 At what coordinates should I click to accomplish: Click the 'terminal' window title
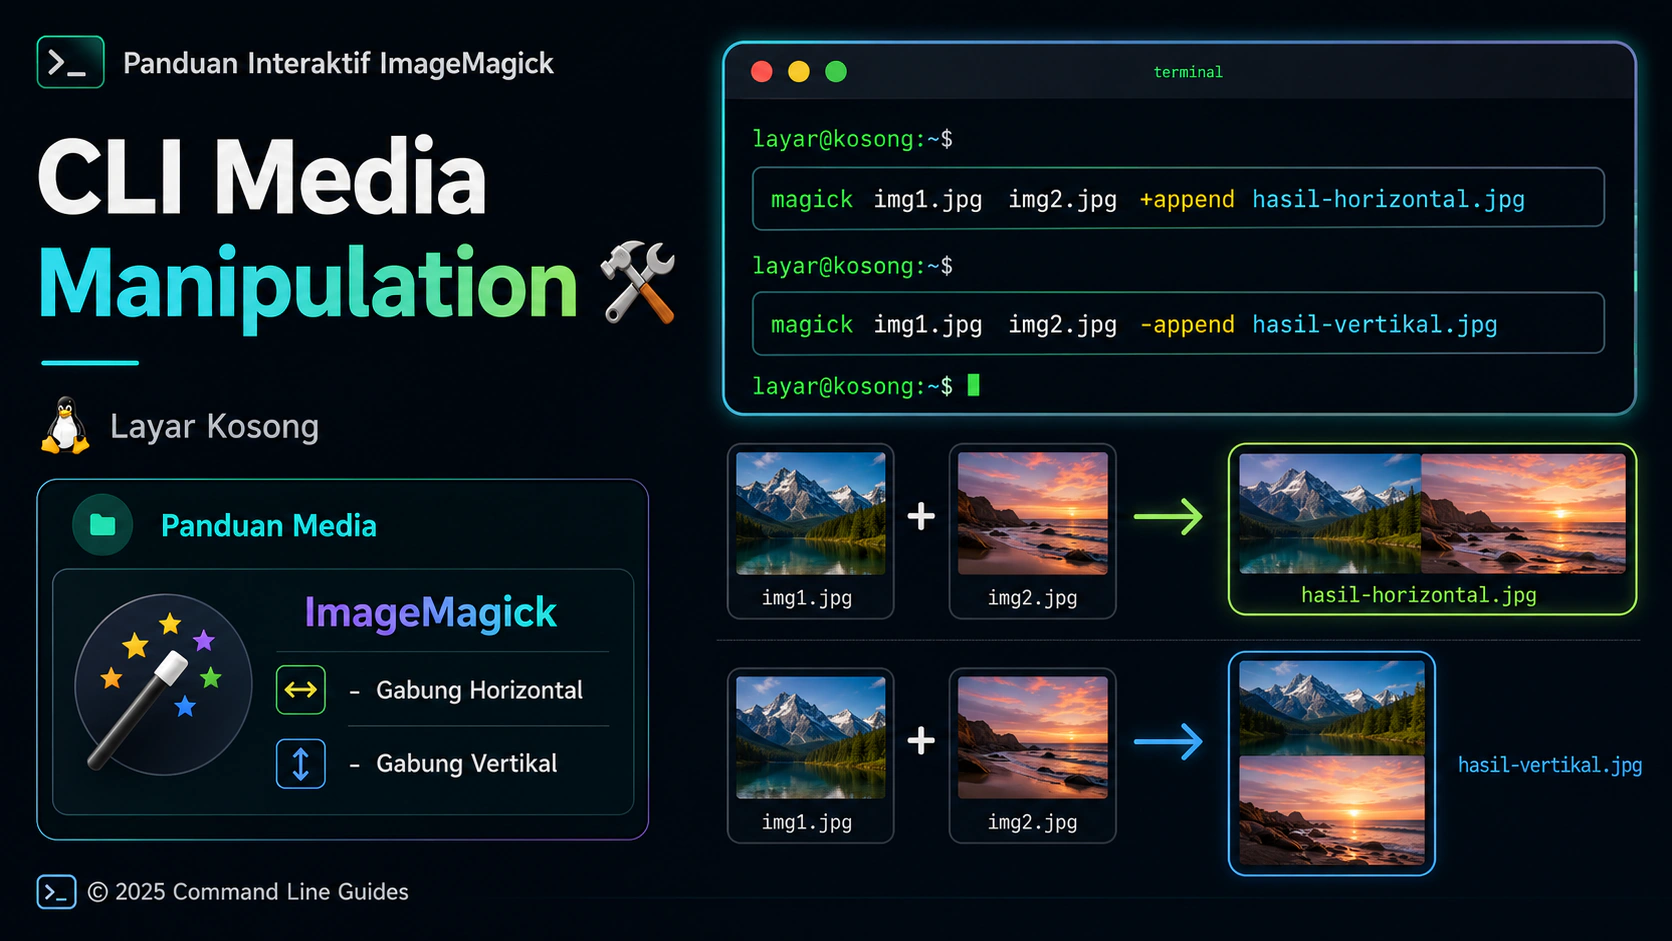pos(1188,72)
